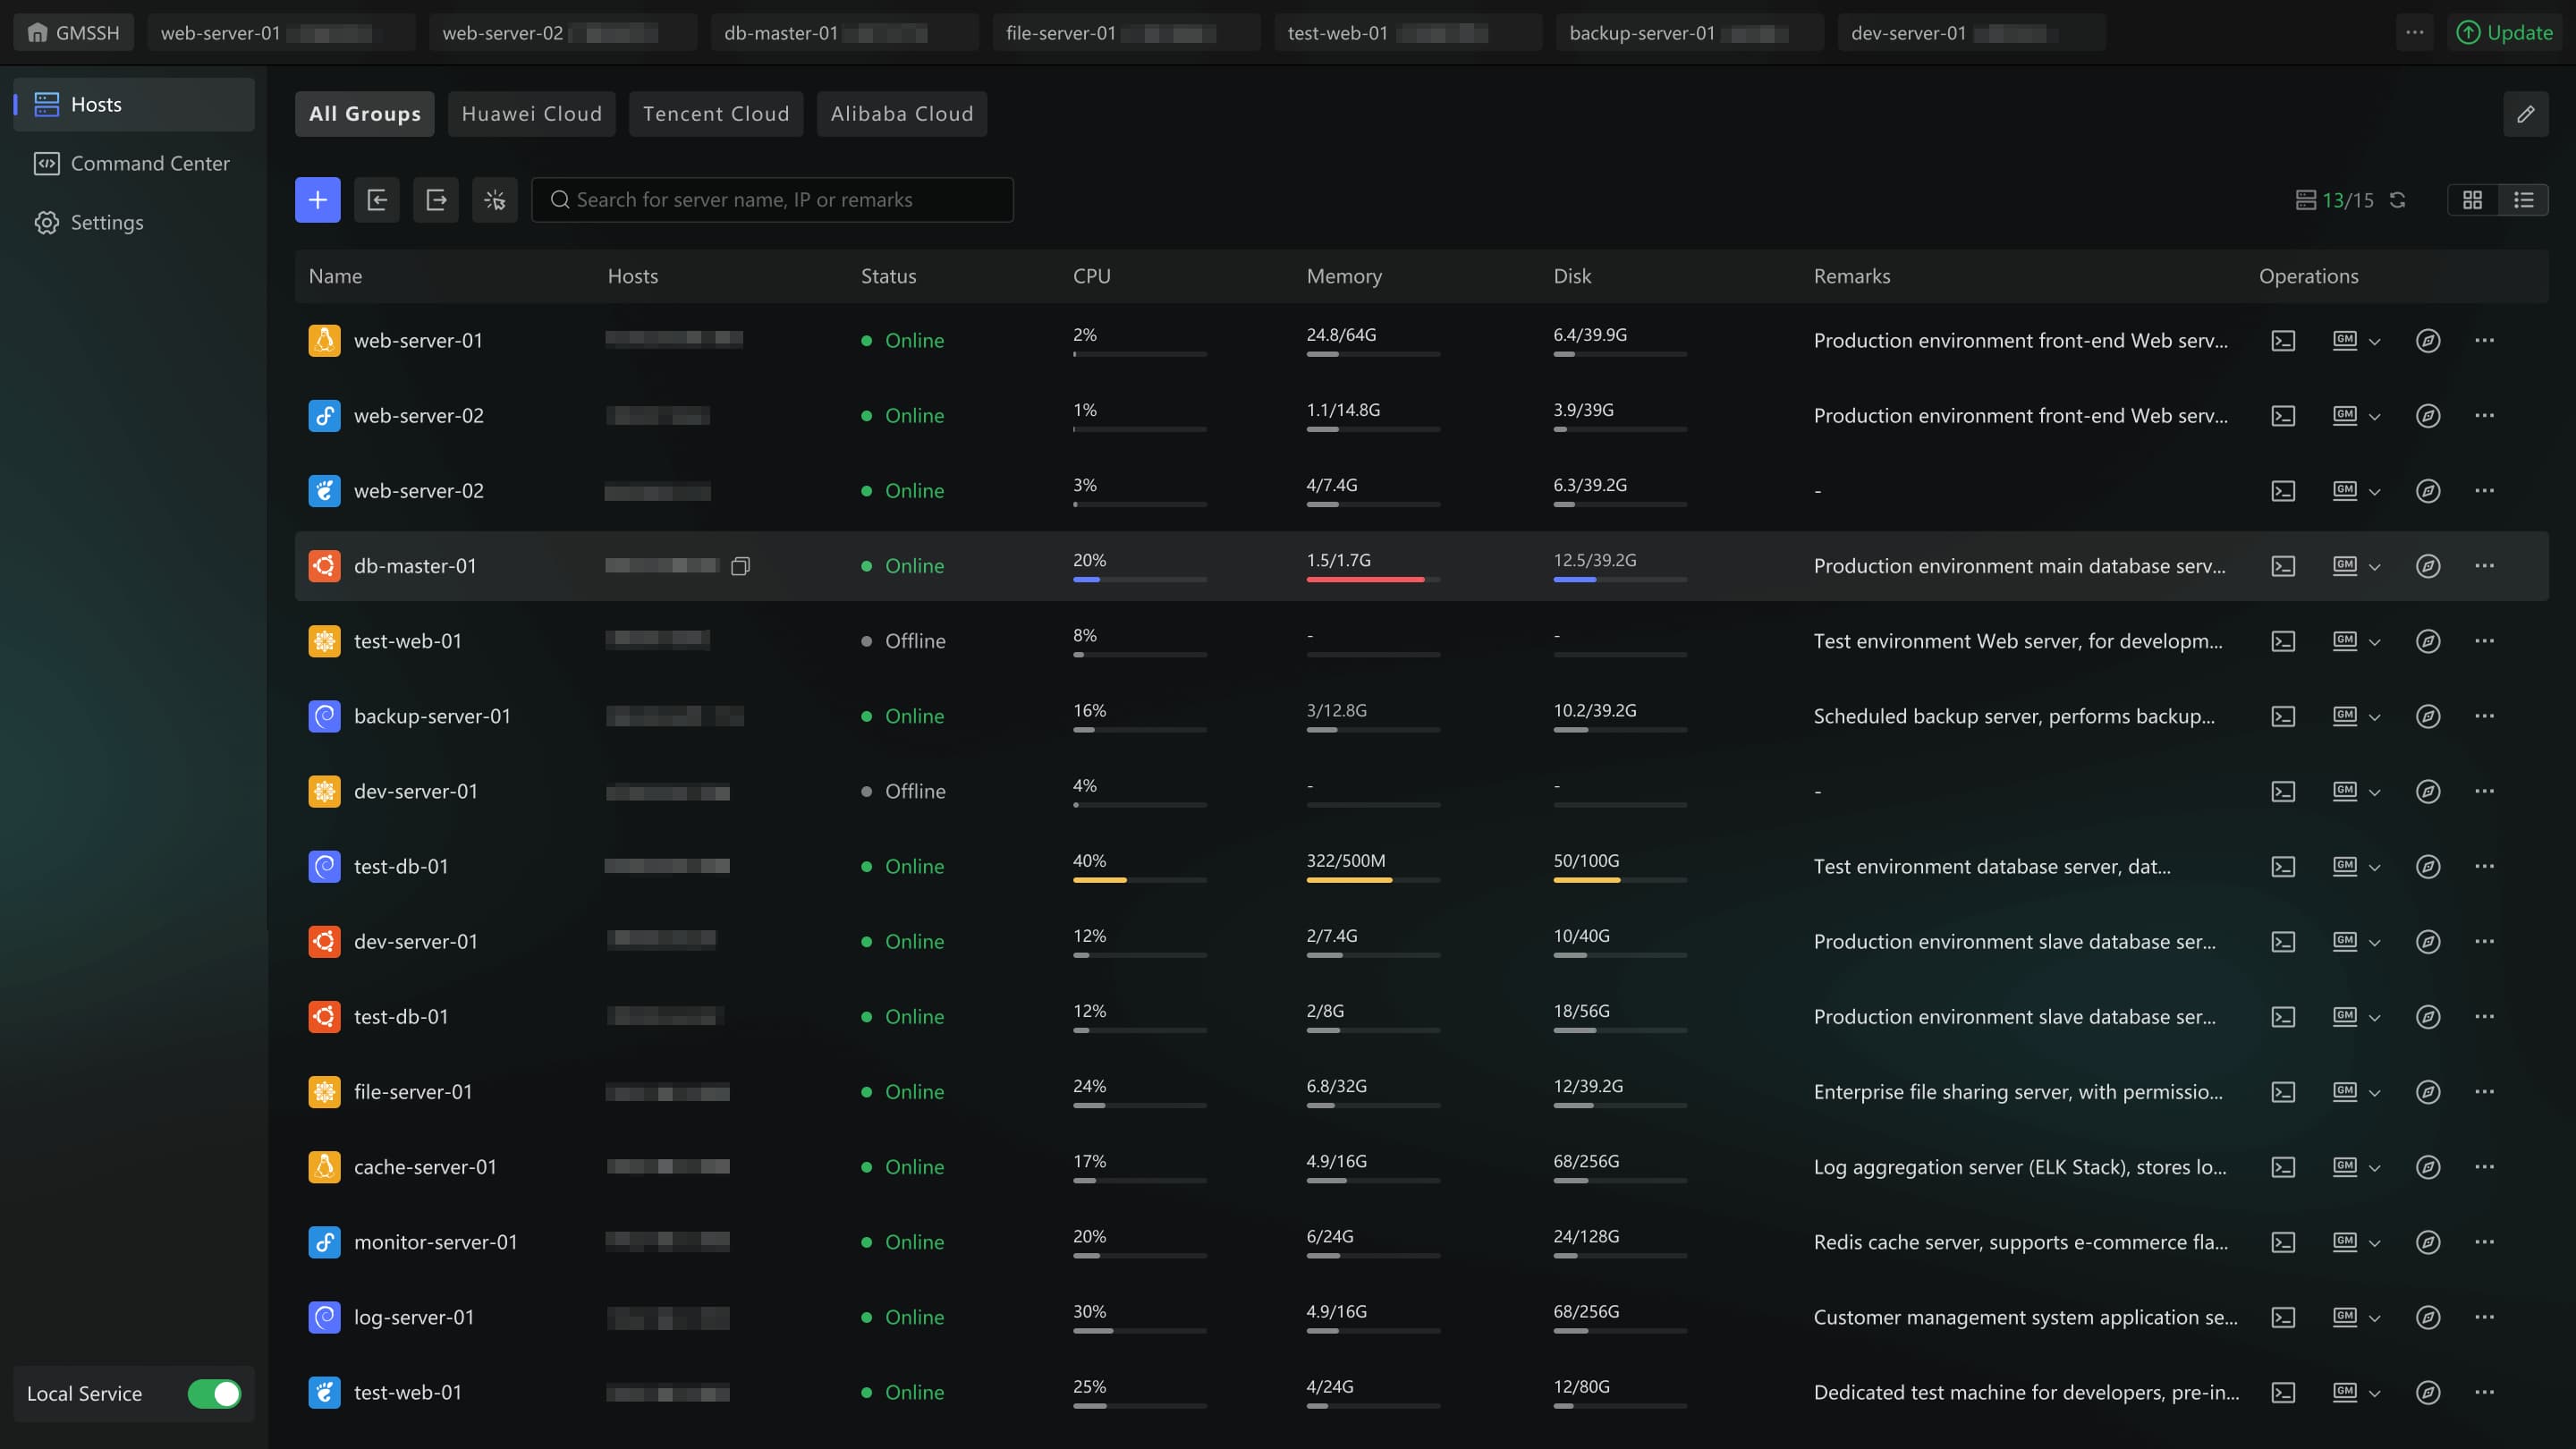2576x1449 pixels.
Task: Switch to list view layout
Action: [x=2523, y=200]
